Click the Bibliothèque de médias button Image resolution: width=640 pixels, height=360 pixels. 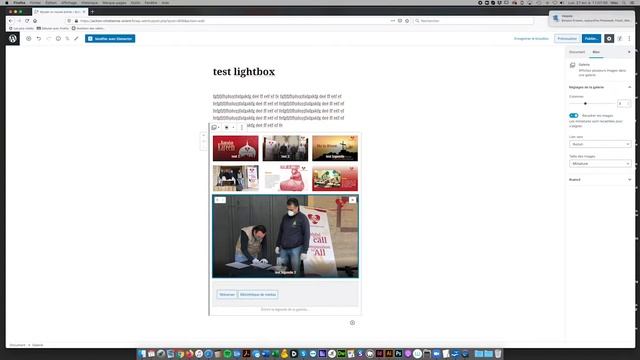pos(258,294)
